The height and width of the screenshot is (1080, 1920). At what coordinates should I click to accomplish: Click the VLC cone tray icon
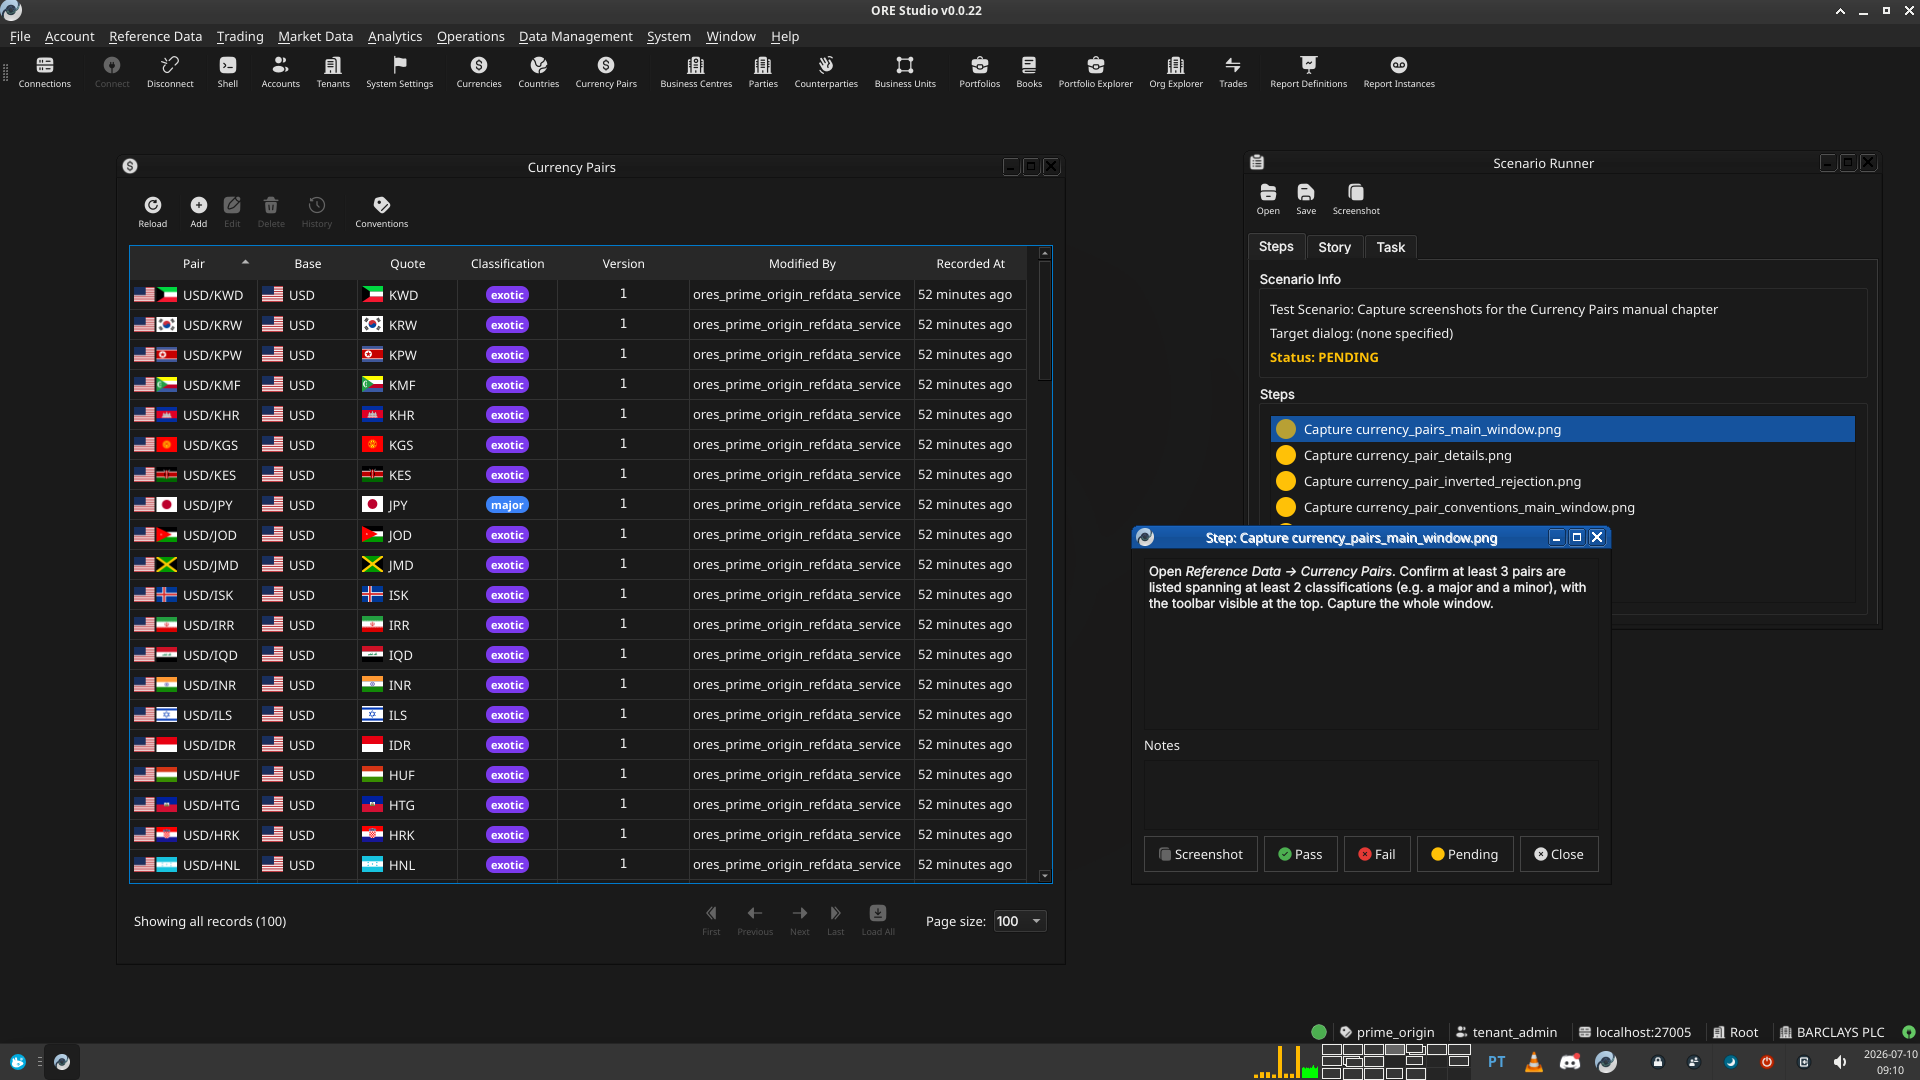pos(1533,1062)
